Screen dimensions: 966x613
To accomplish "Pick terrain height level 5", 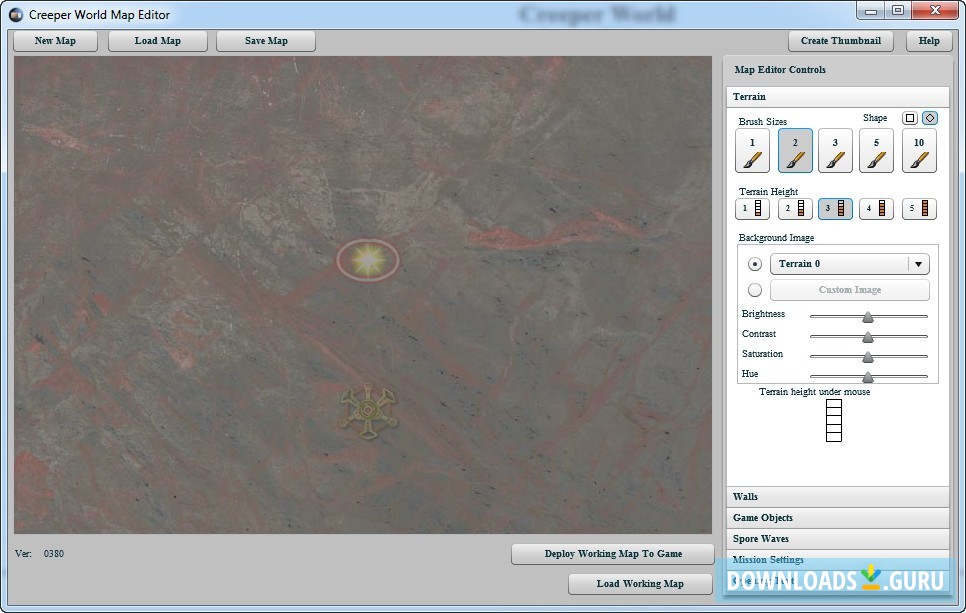I will pyautogui.click(x=918, y=209).
